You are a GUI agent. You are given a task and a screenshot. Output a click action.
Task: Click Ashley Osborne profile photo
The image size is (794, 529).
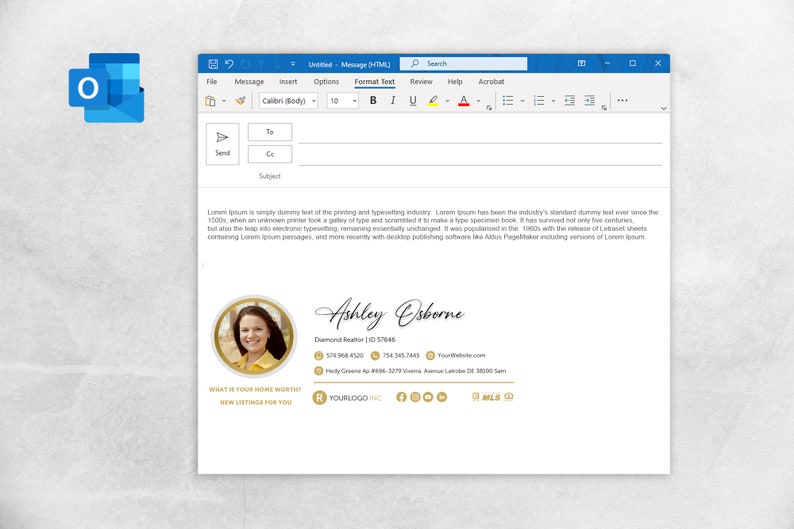(254, 336)
